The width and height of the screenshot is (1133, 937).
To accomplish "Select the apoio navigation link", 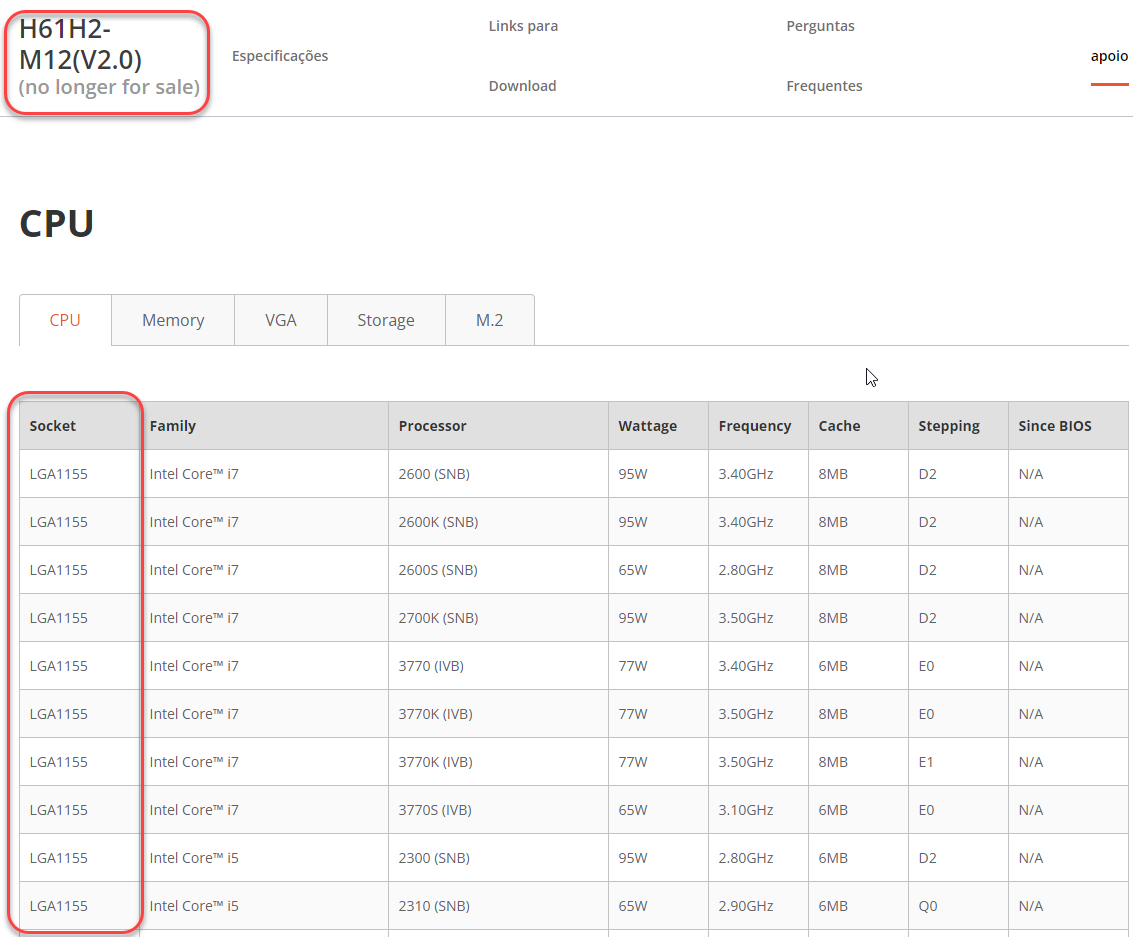I will point(1109,56).
